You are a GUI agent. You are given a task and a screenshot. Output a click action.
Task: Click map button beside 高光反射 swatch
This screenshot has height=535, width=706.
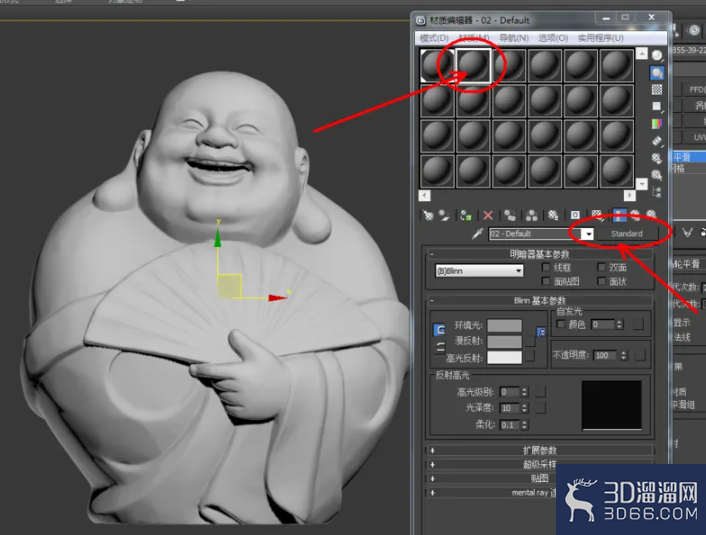[530, 356]
